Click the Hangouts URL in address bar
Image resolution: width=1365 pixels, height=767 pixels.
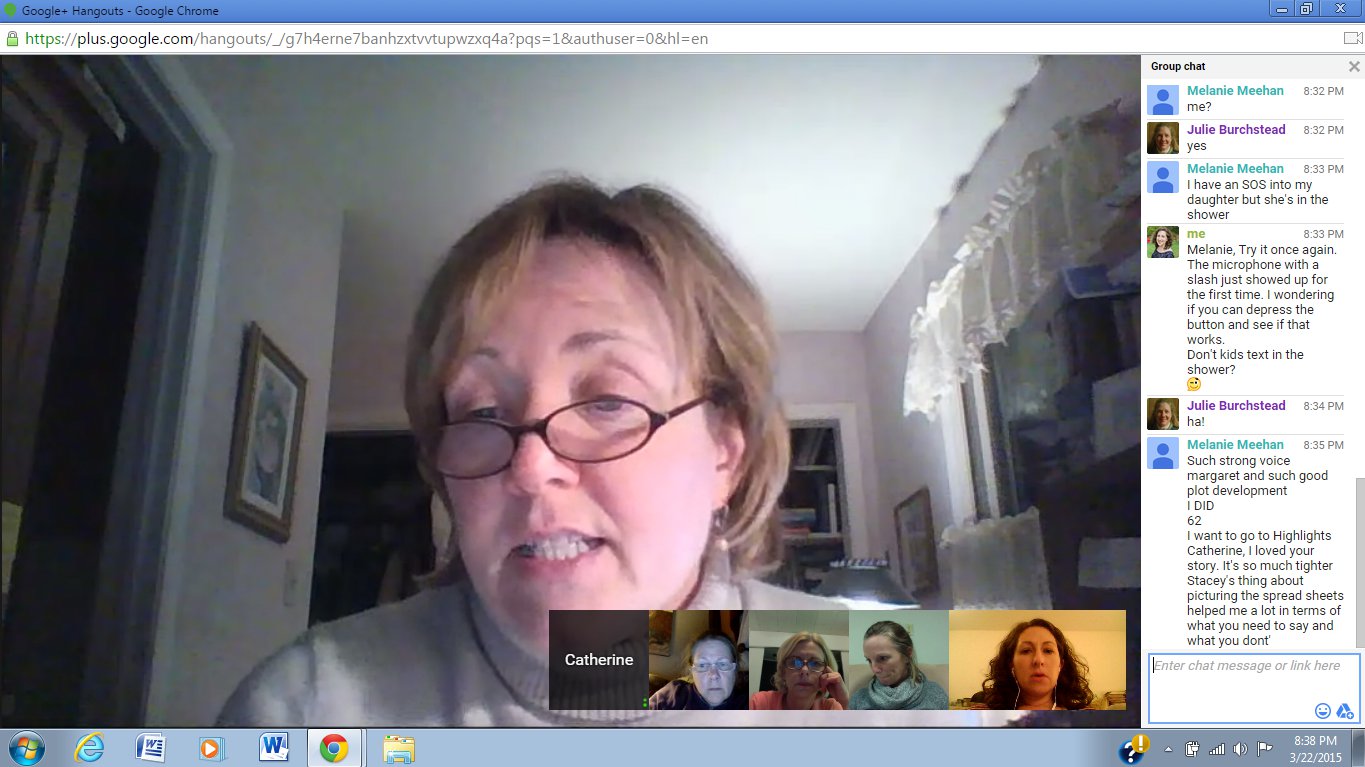pyautogui.click(x=366, y=39)
